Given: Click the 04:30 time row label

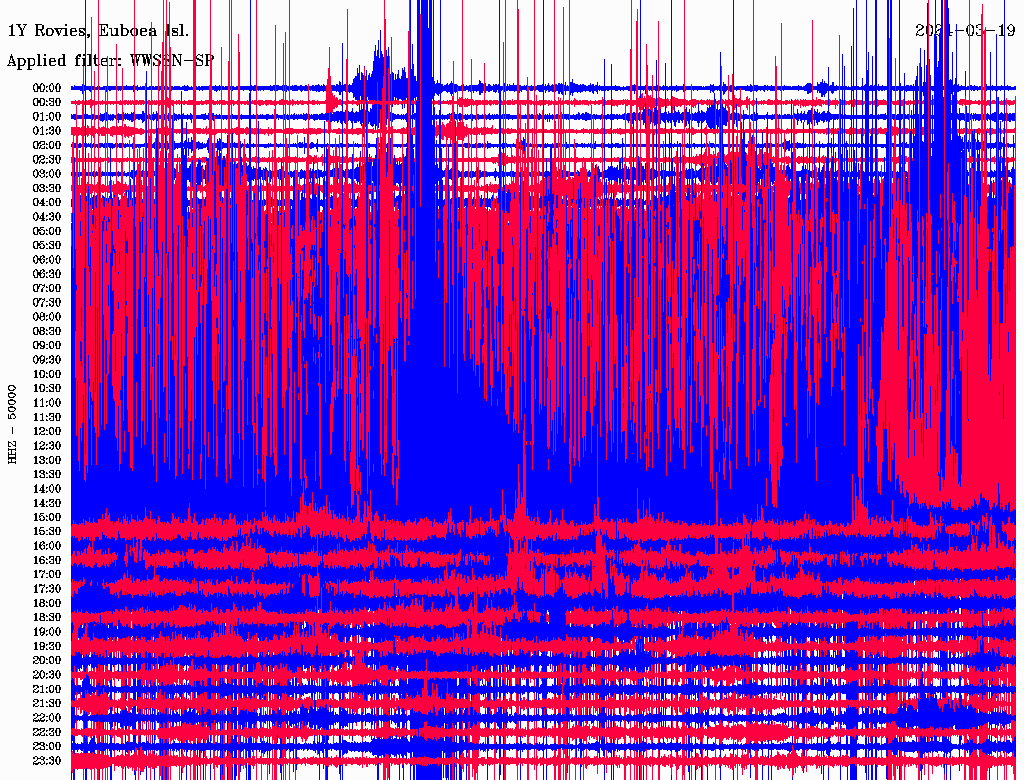Looking at the screenshot, I should tap(48, 217).
